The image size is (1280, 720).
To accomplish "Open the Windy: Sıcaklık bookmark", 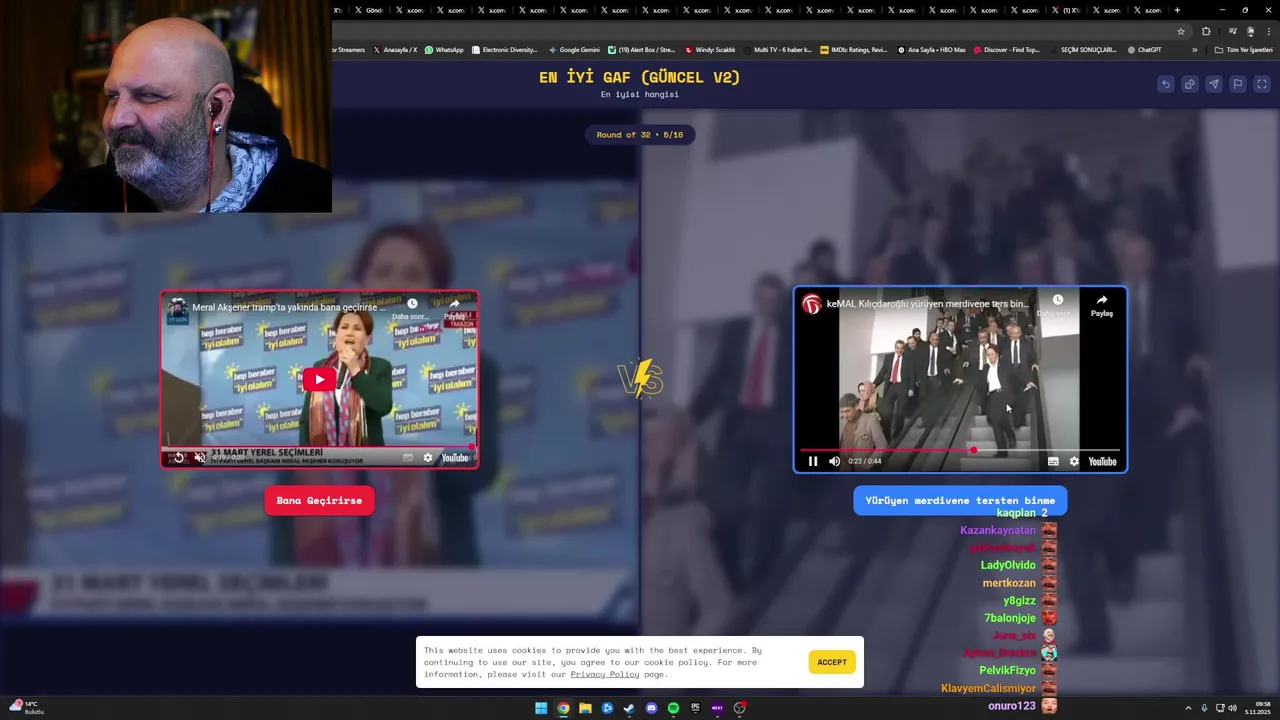I will 710,49.
